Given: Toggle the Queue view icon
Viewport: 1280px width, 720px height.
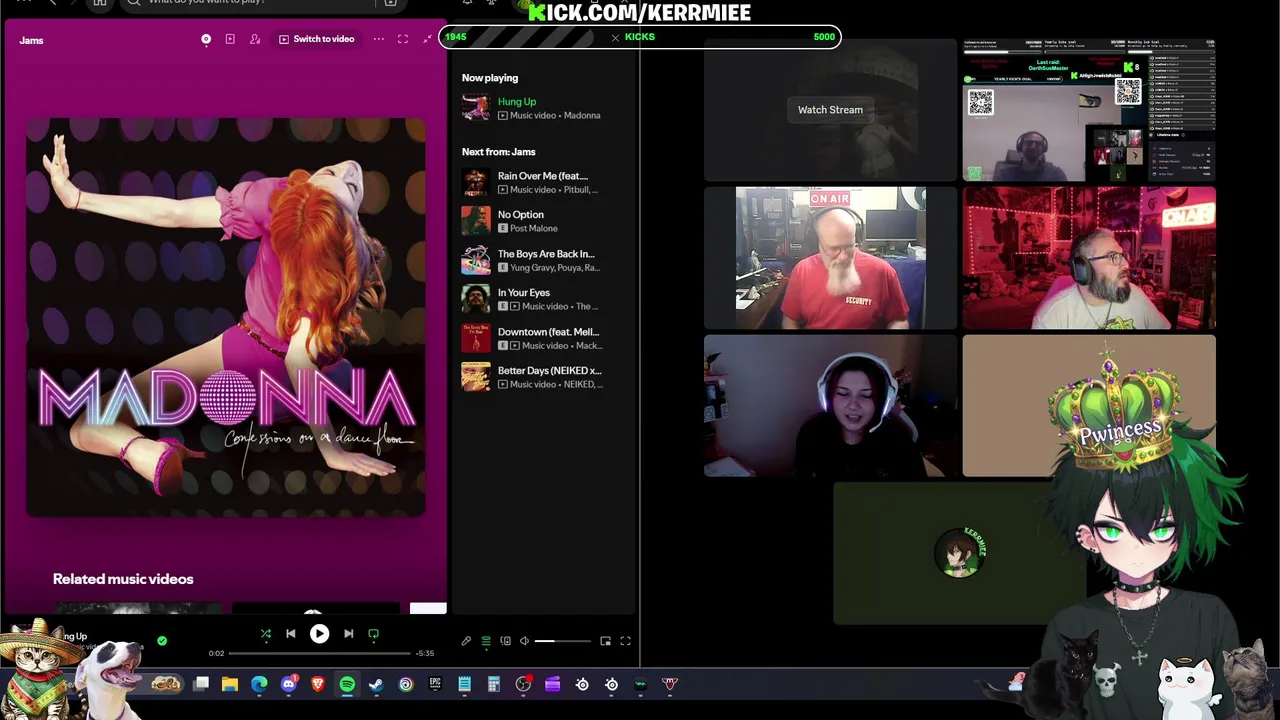Looking at the screenshot, I should [x=486, y=641].
